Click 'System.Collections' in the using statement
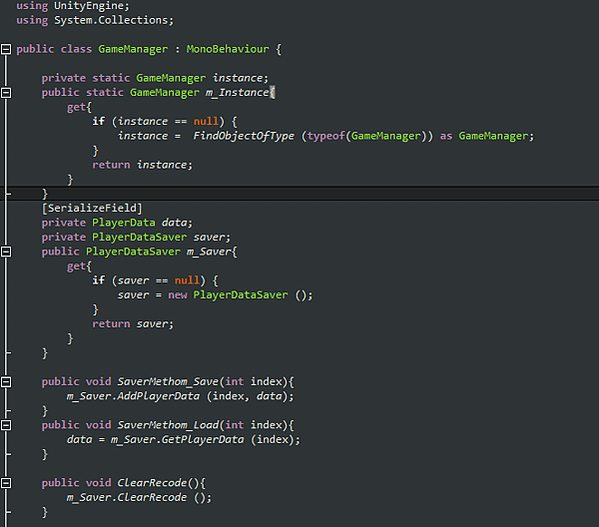599x527 pixels. point(113,20)
